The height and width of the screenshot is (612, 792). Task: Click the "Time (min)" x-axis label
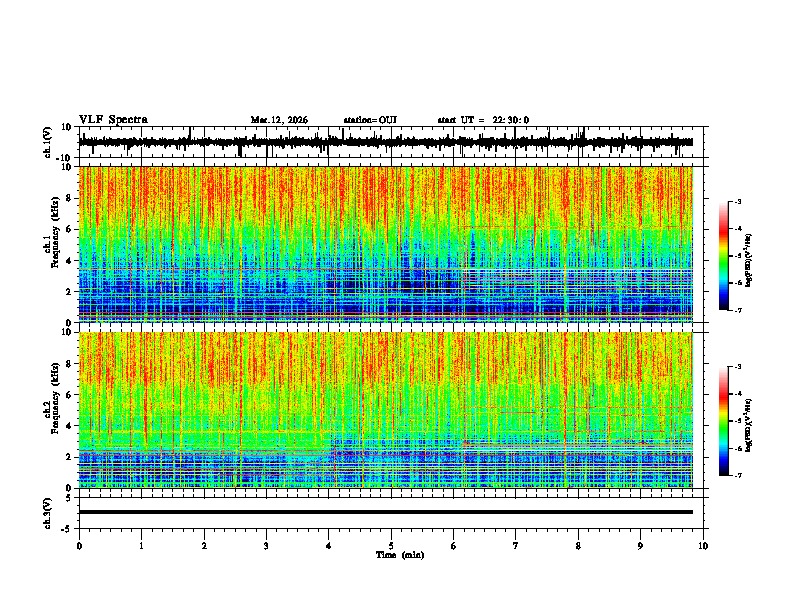tap(400, 555)
